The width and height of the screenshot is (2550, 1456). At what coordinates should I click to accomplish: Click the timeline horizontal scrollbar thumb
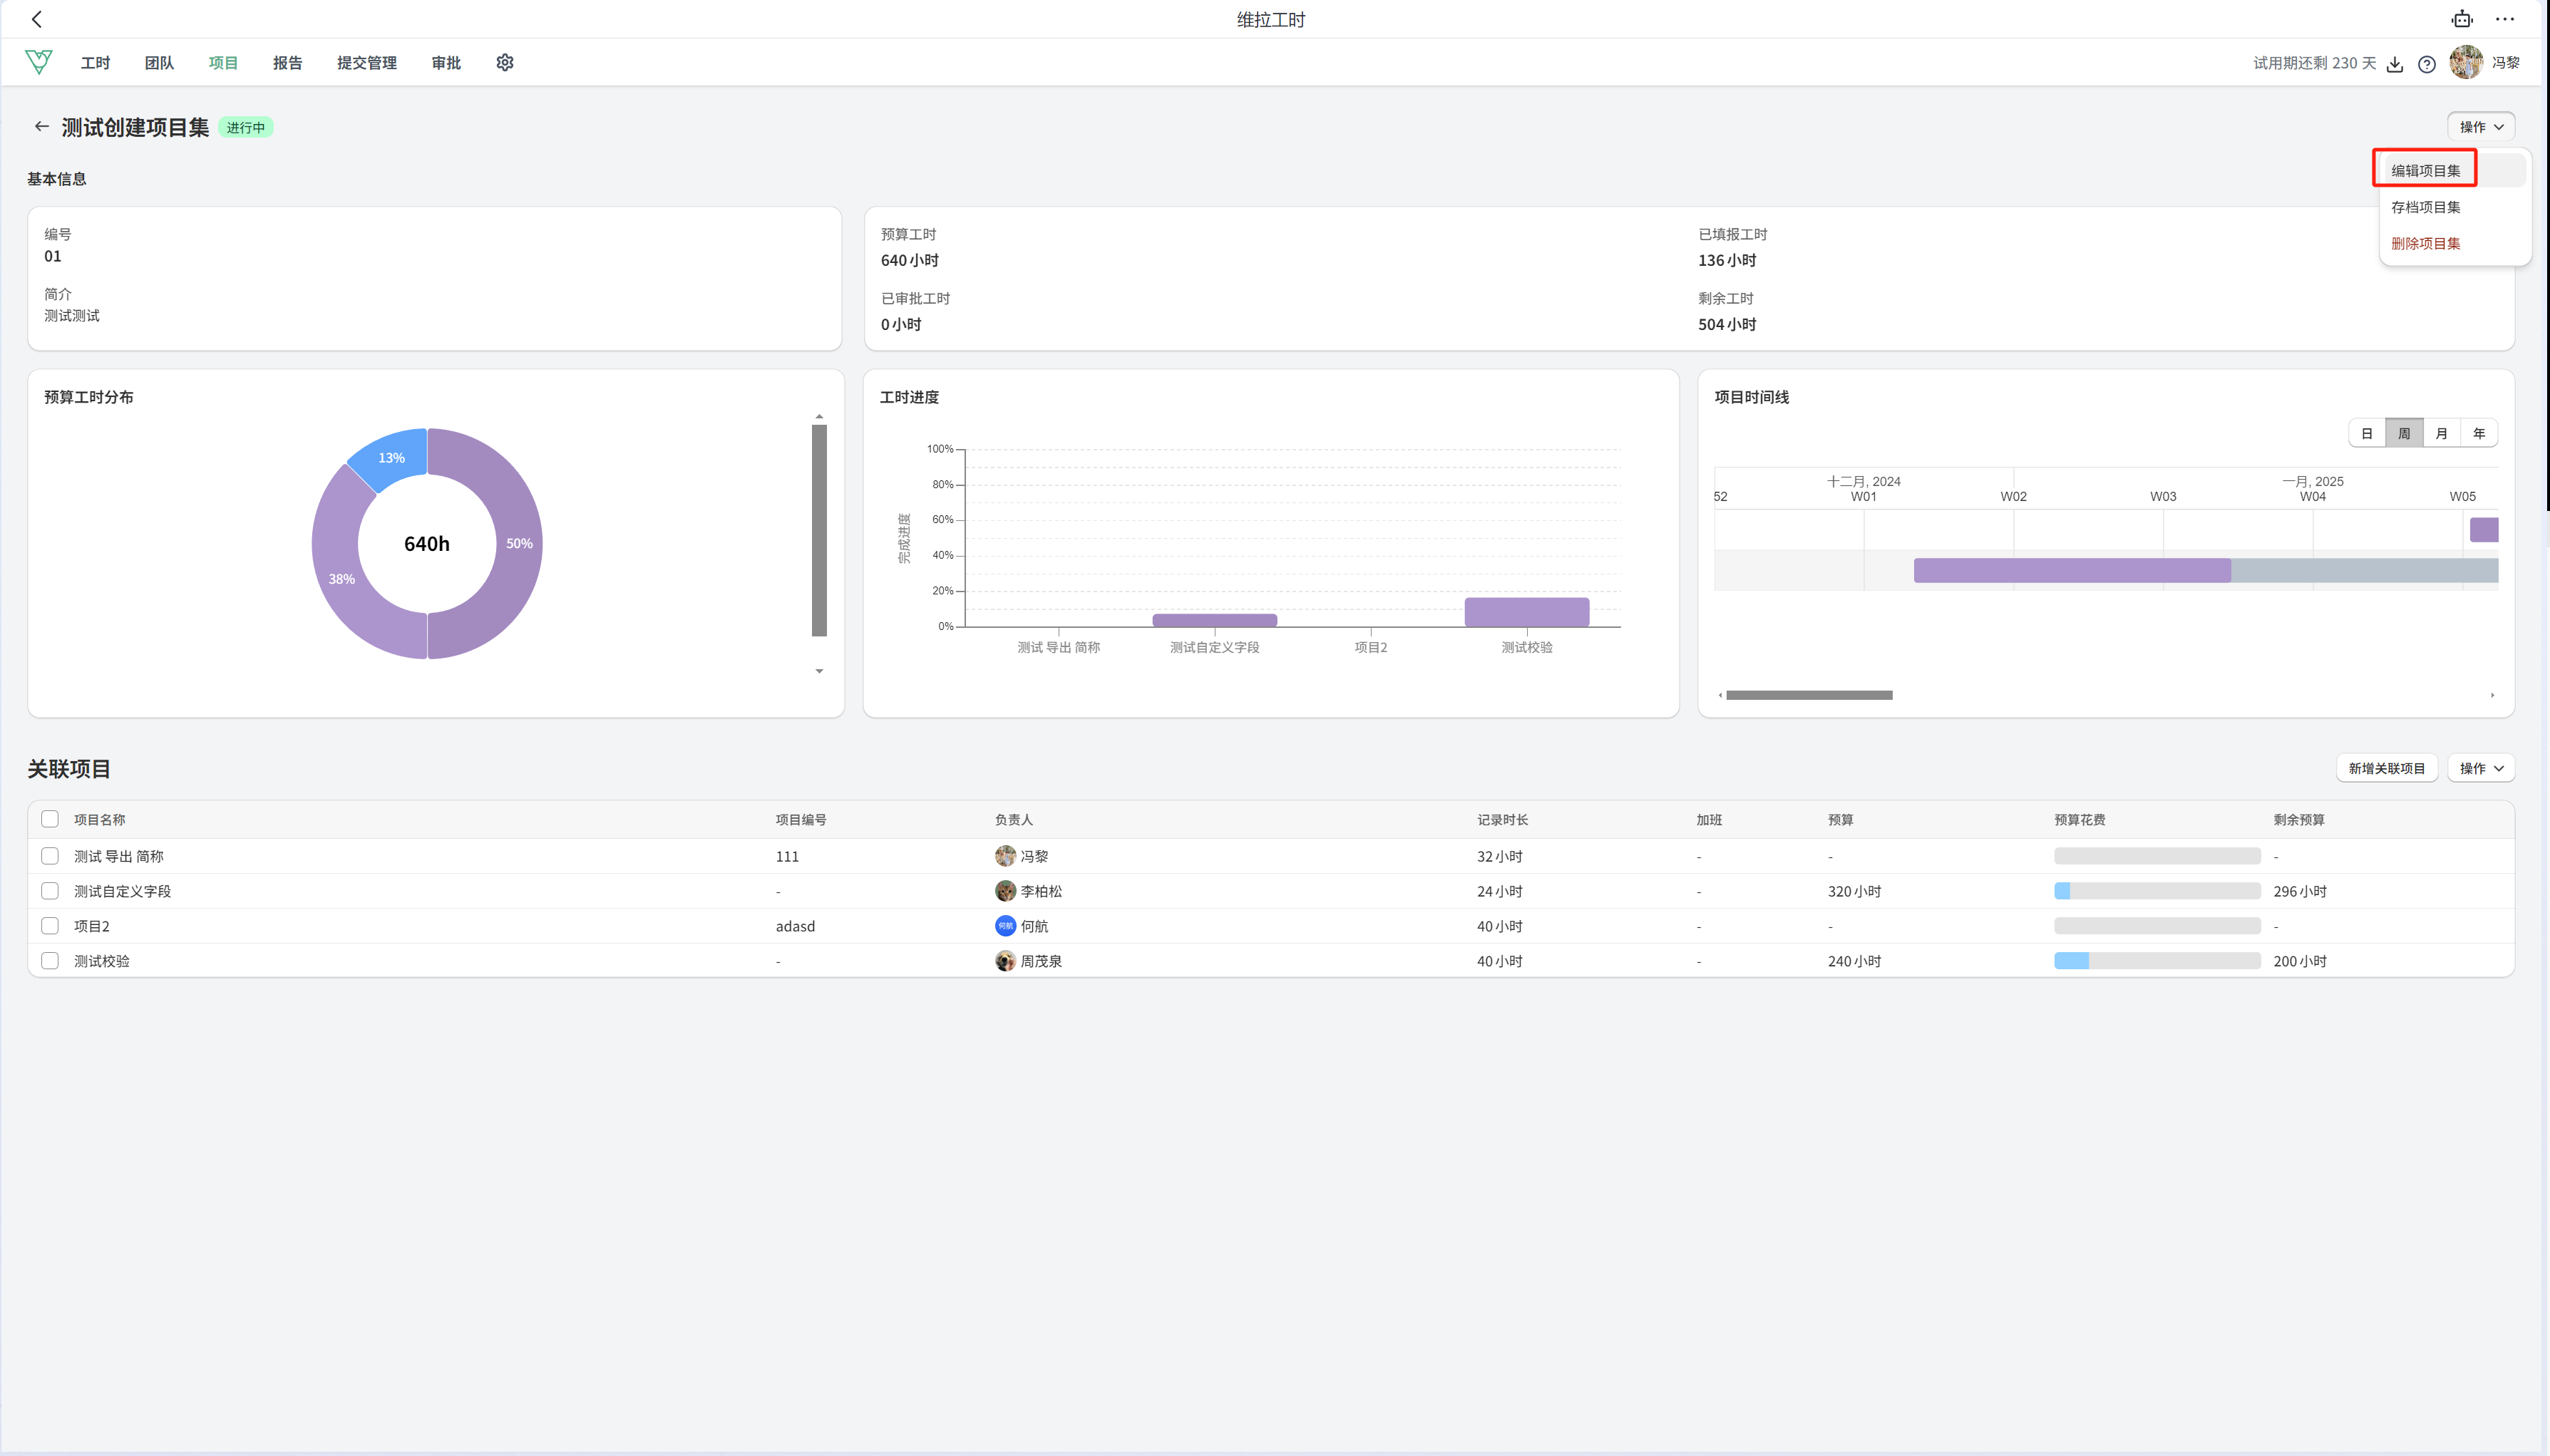[x=1809, y=695]
